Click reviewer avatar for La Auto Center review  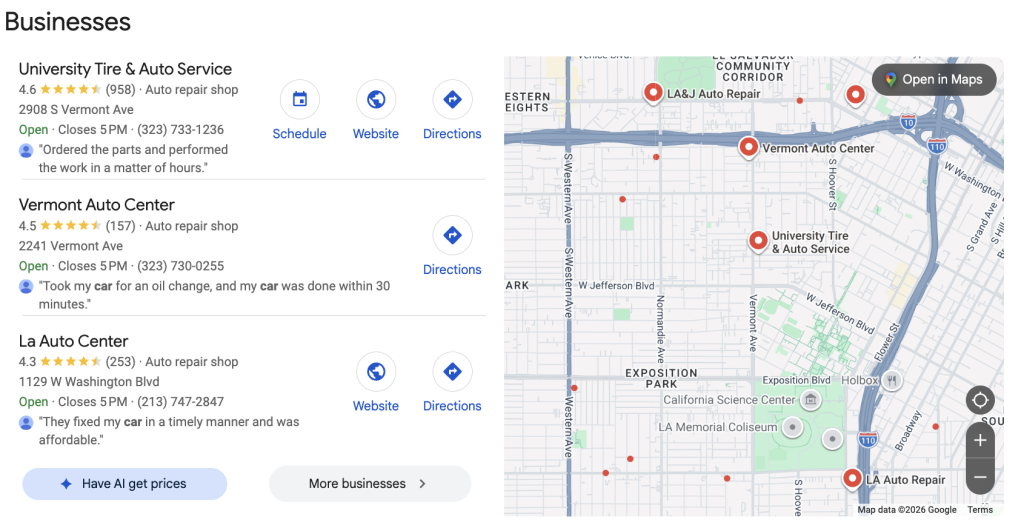[x=26, y=423]
